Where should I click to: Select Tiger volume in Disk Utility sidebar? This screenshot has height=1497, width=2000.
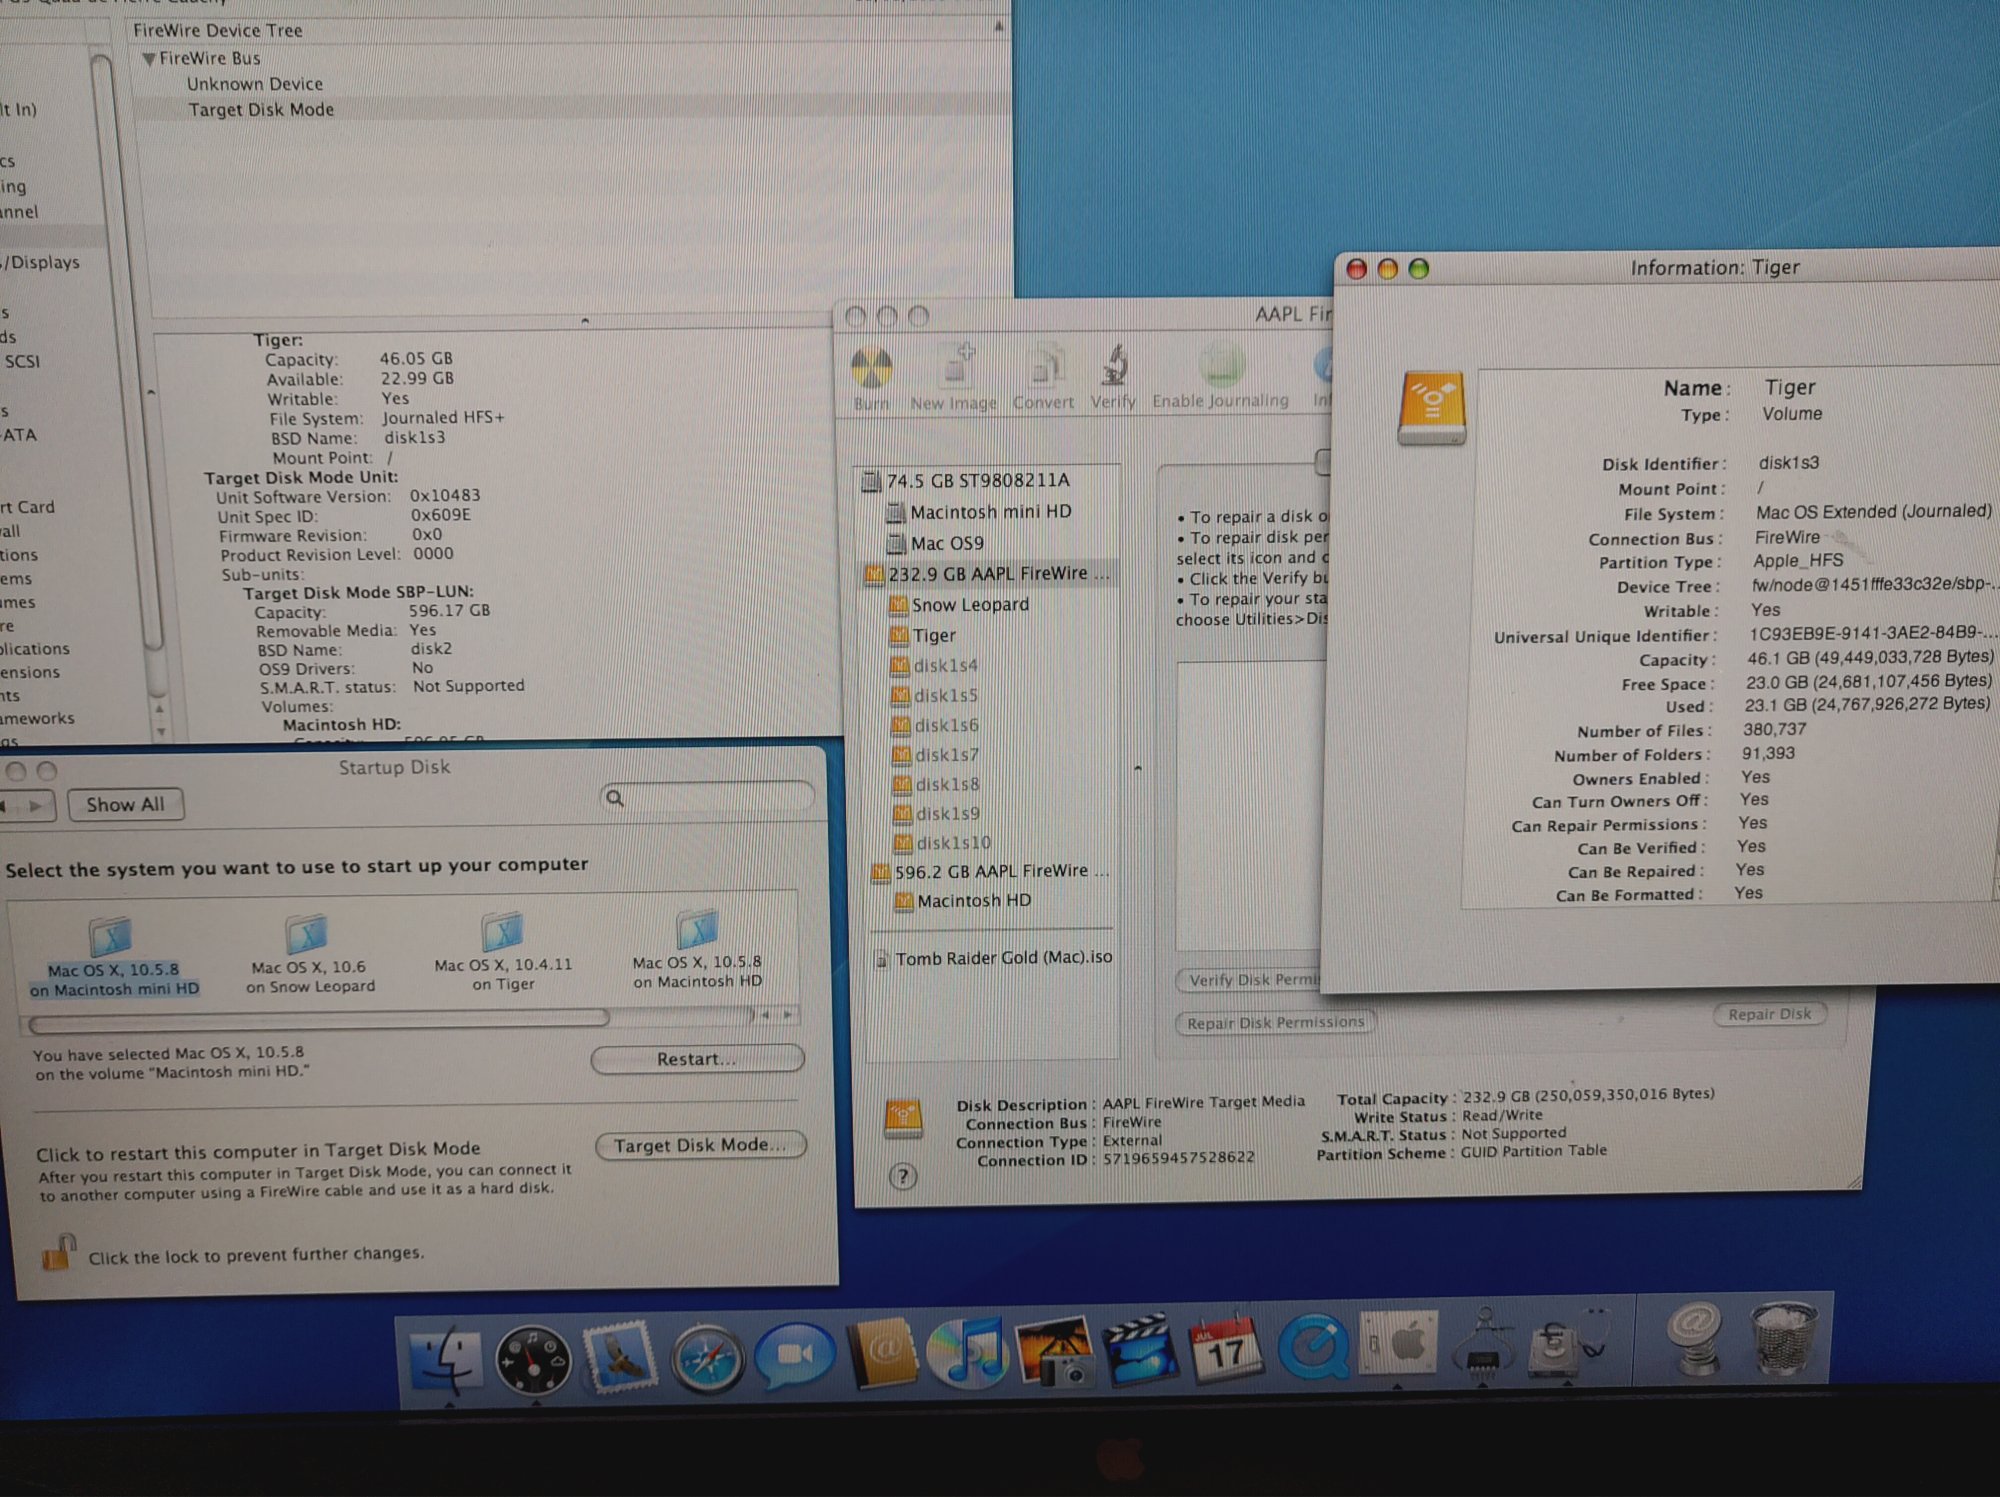pos(933,635)
